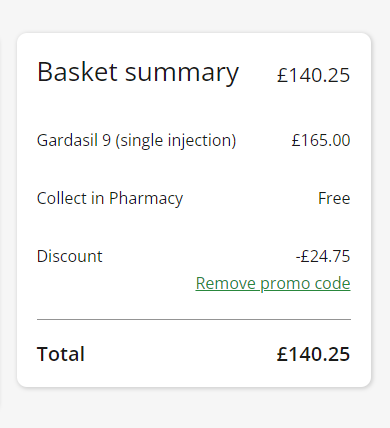Image resolution: width=390 pixels, height=428 pixels.
Task: Select the bold Total label
Action: (61, 354)
